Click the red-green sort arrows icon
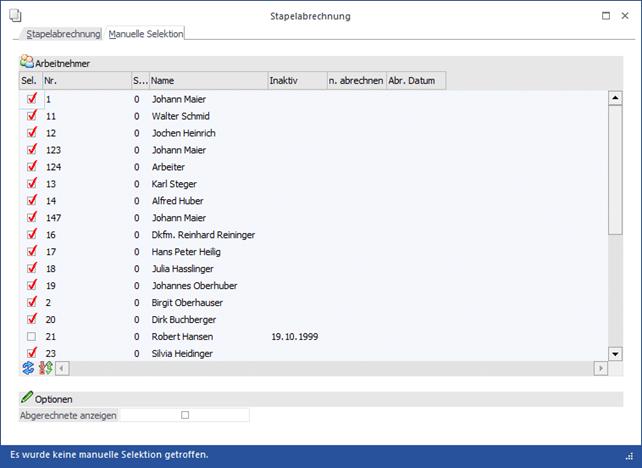The image size is (642, 468). pos(45,368)
